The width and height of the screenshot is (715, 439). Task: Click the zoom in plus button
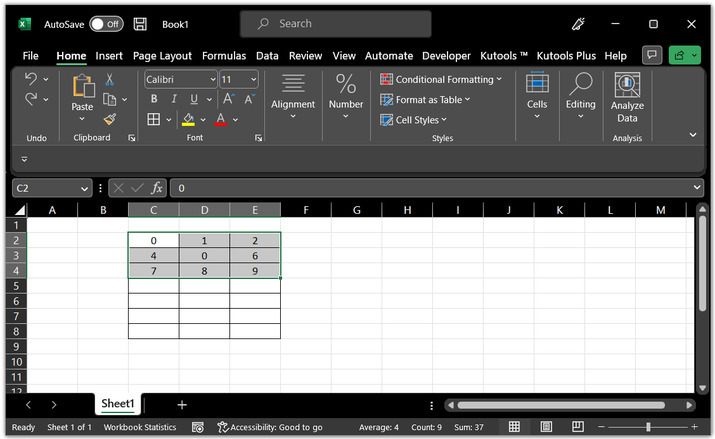694,427
